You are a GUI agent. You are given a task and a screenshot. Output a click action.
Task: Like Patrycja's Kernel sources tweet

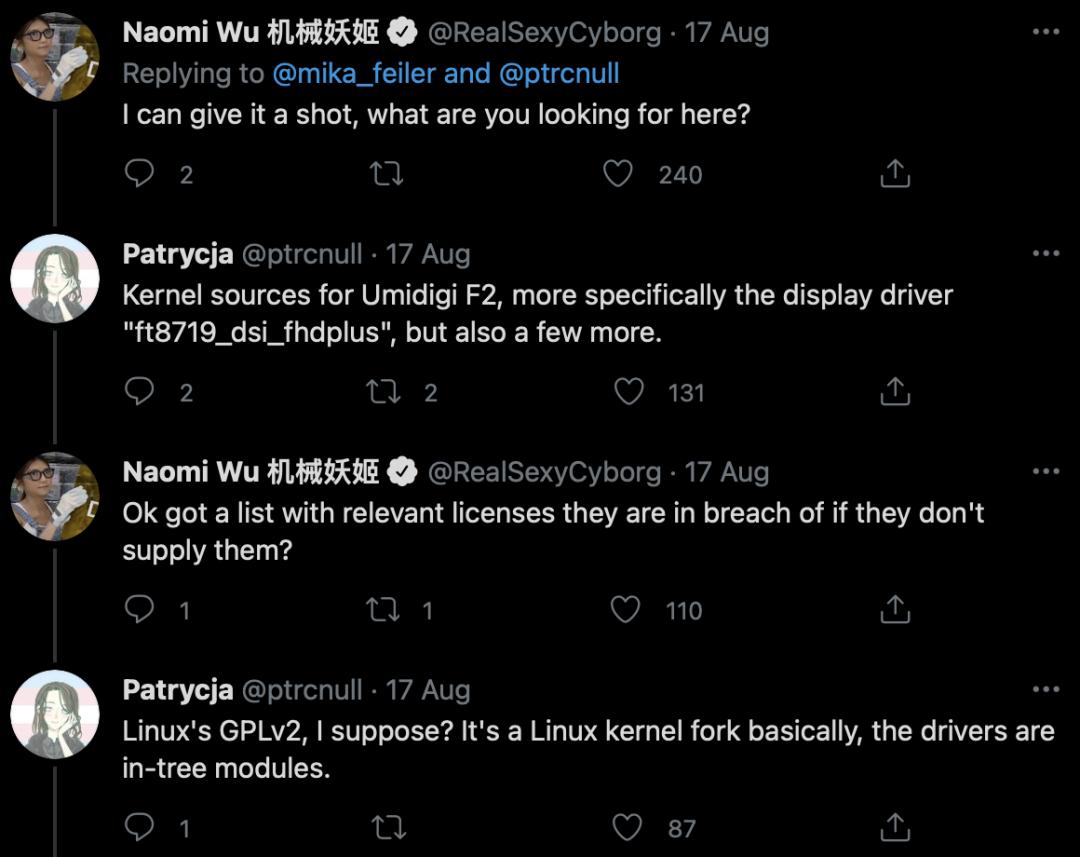629,392
